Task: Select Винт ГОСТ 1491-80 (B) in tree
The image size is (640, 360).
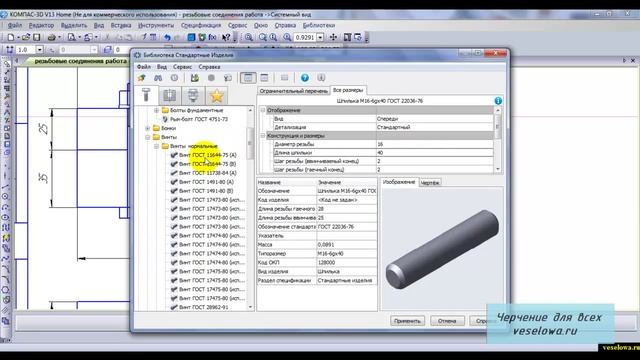Action: coord(207,191)
